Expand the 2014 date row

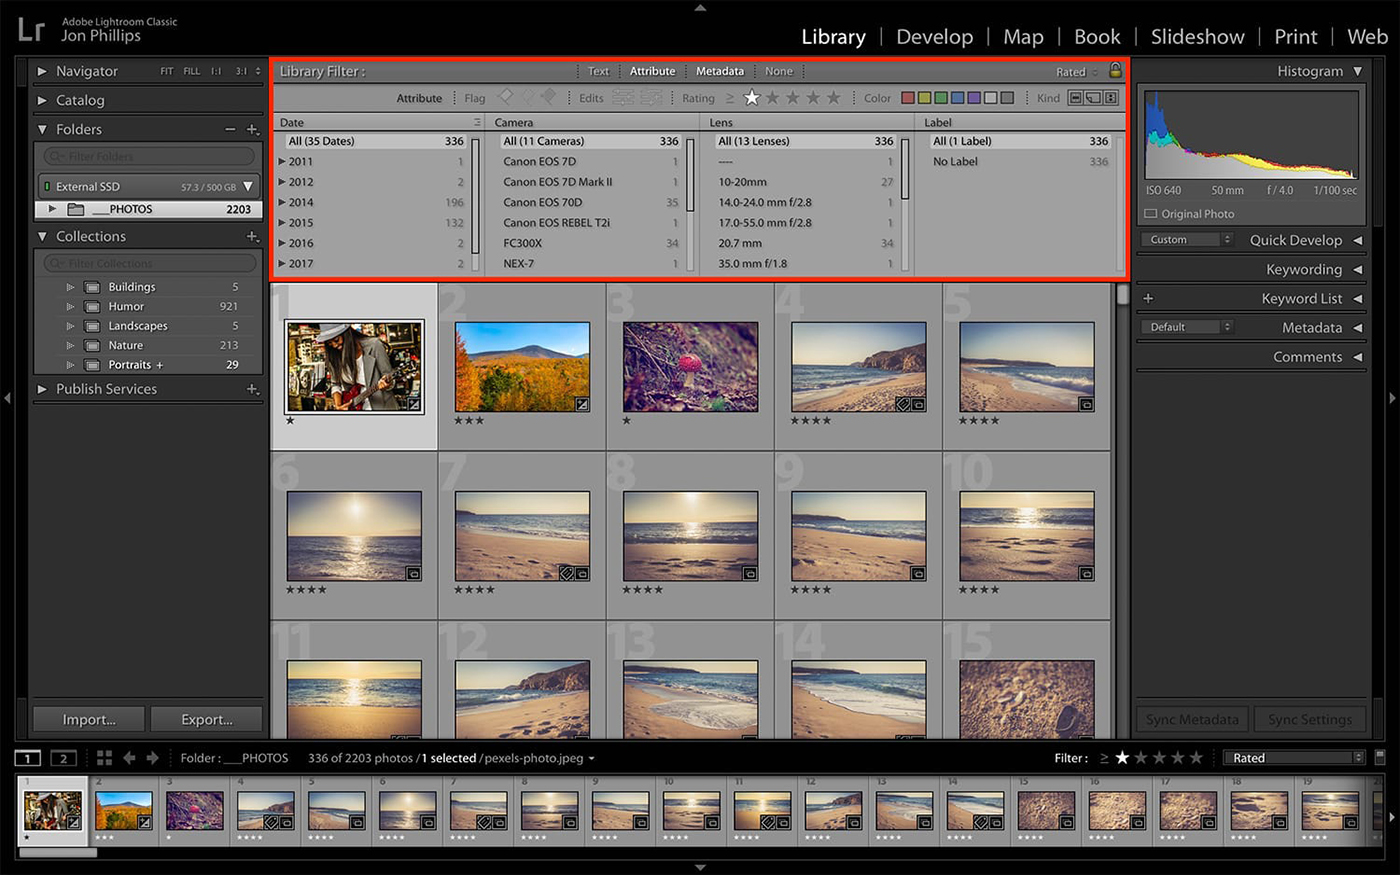[282, 202]
